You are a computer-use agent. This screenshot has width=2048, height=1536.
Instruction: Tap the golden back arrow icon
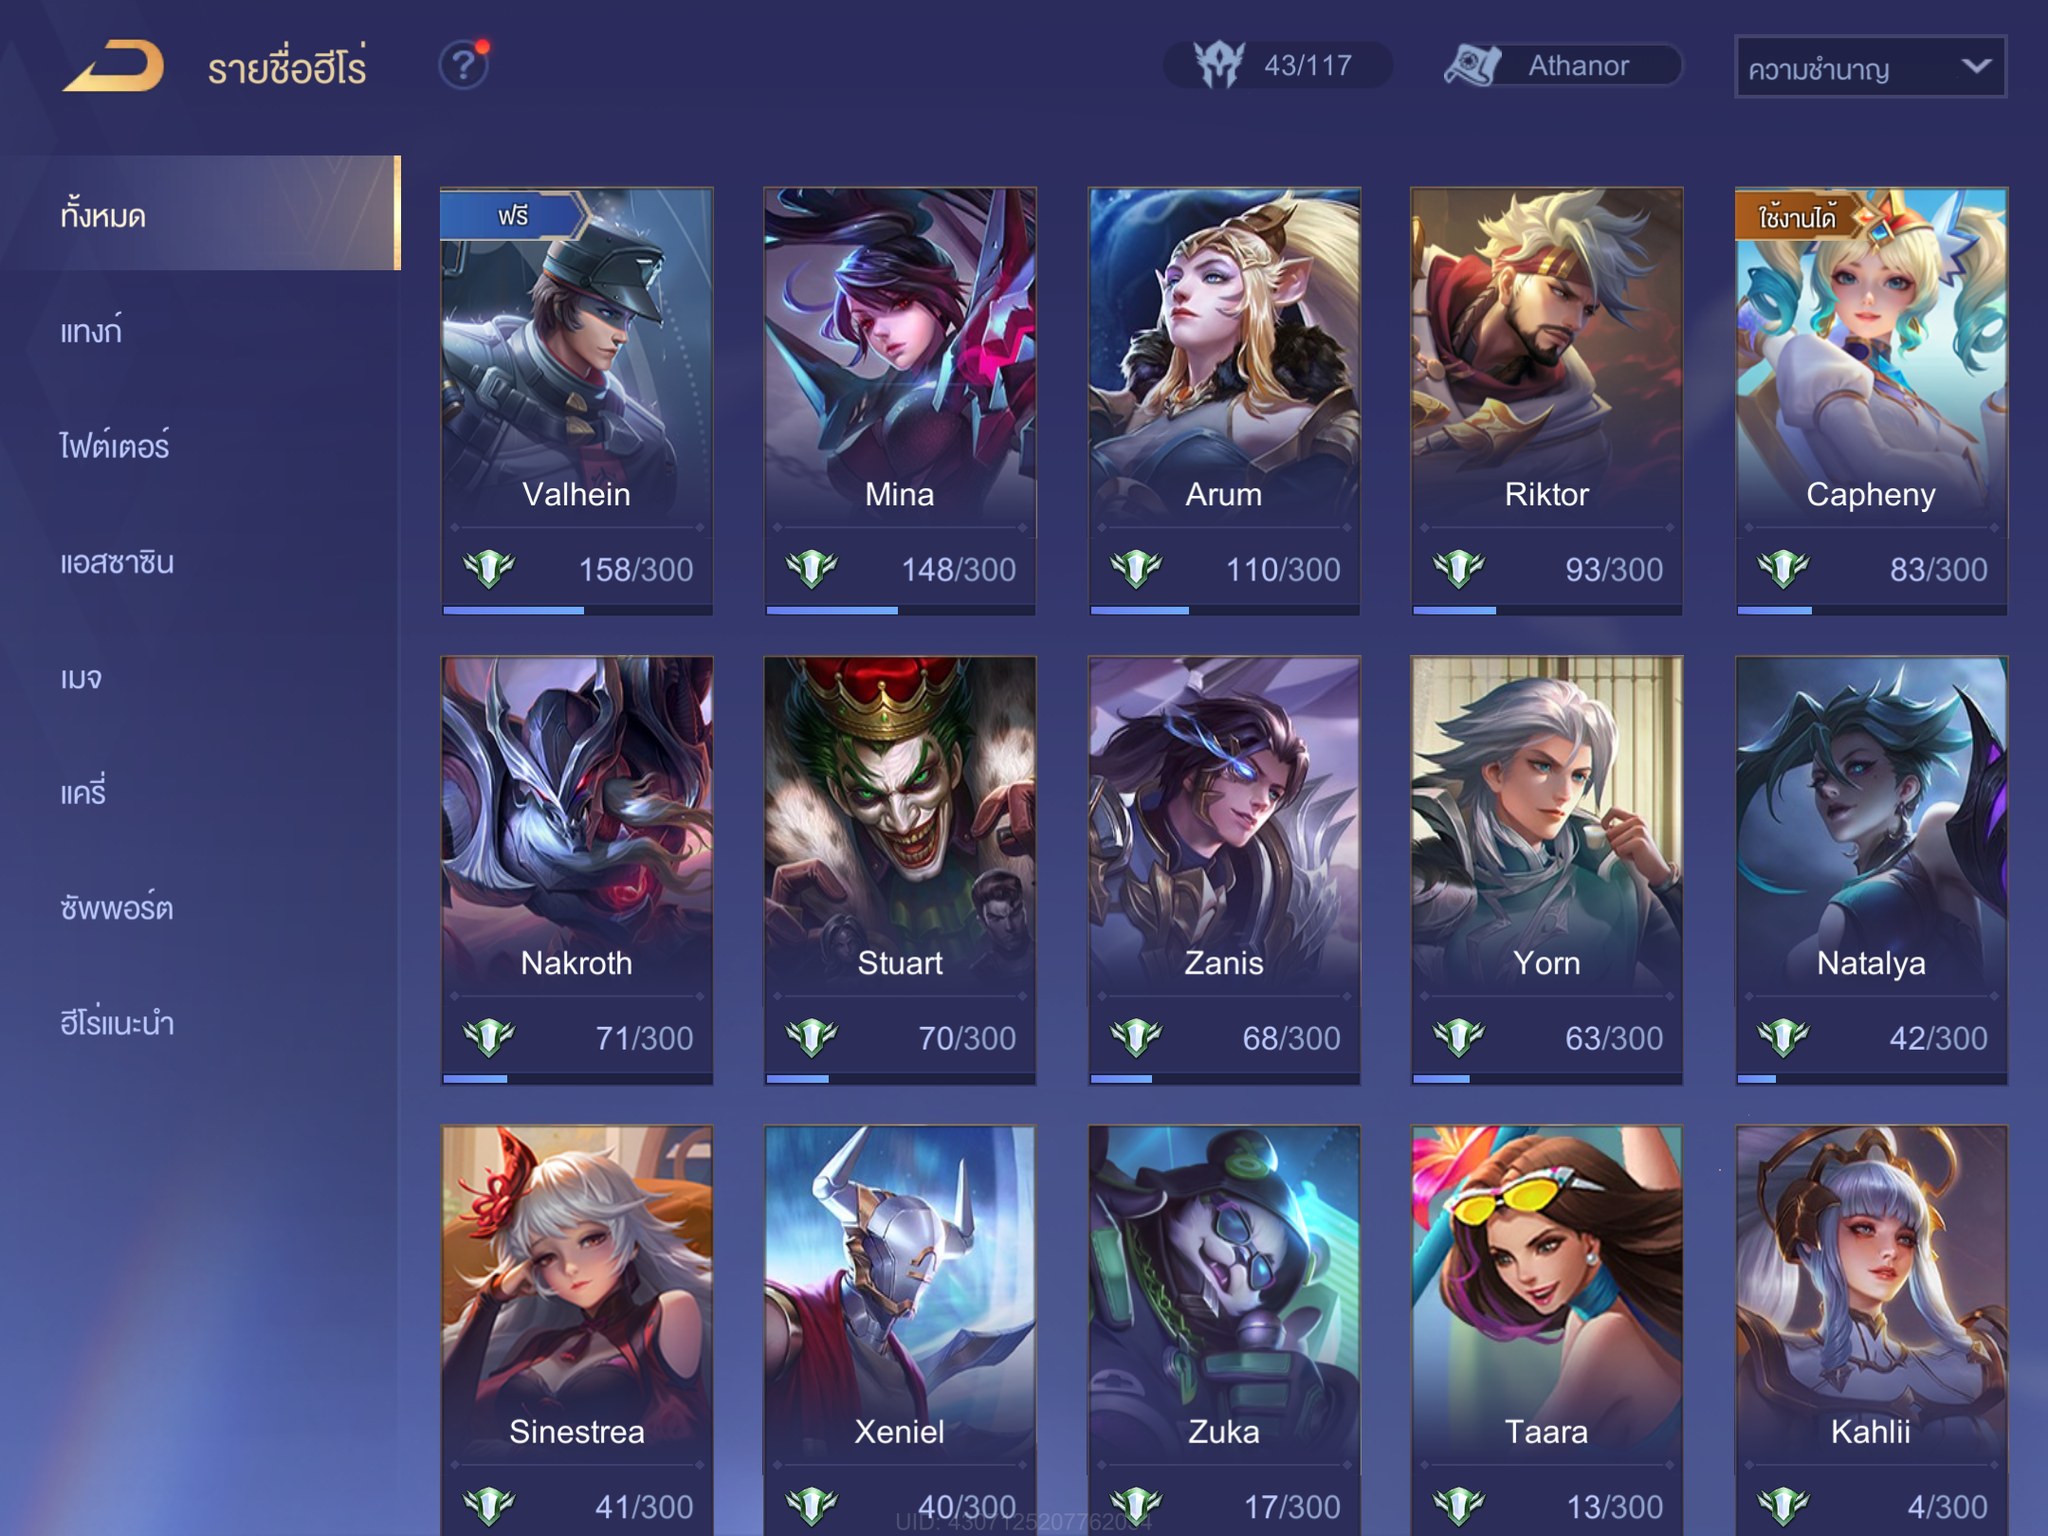(113, 66)
